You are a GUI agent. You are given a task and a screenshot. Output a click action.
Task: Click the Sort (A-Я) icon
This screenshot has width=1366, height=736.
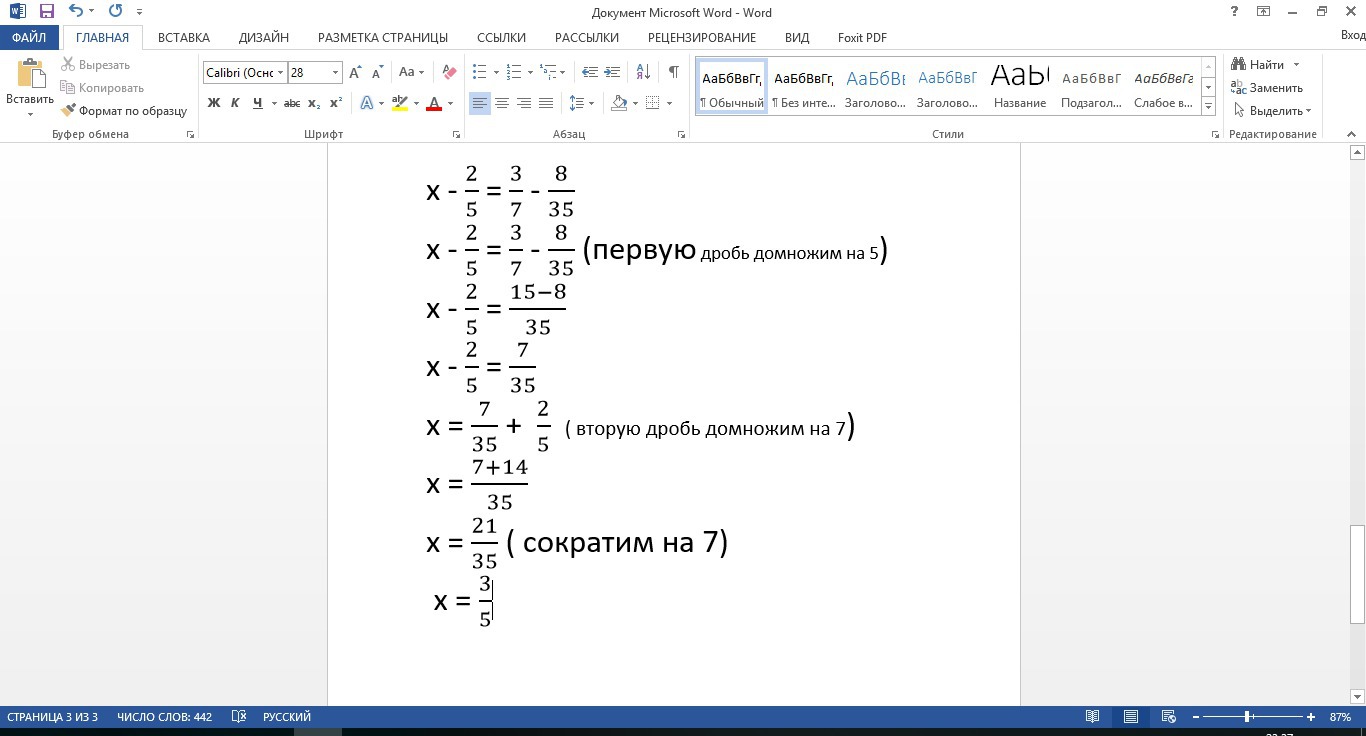click(x=644, y=72)
